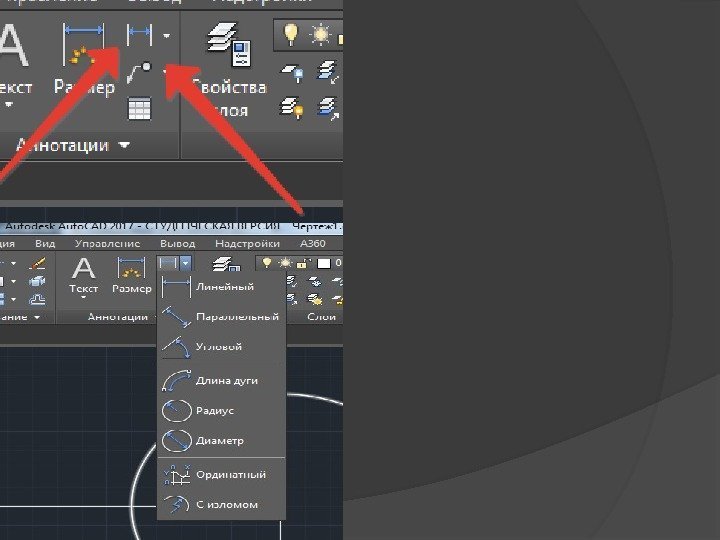The width and height of the screenshot is (720, 540).
Task: Click the highlighted linear dimension button in the lower ribbon
Action: tap(168, 263)
